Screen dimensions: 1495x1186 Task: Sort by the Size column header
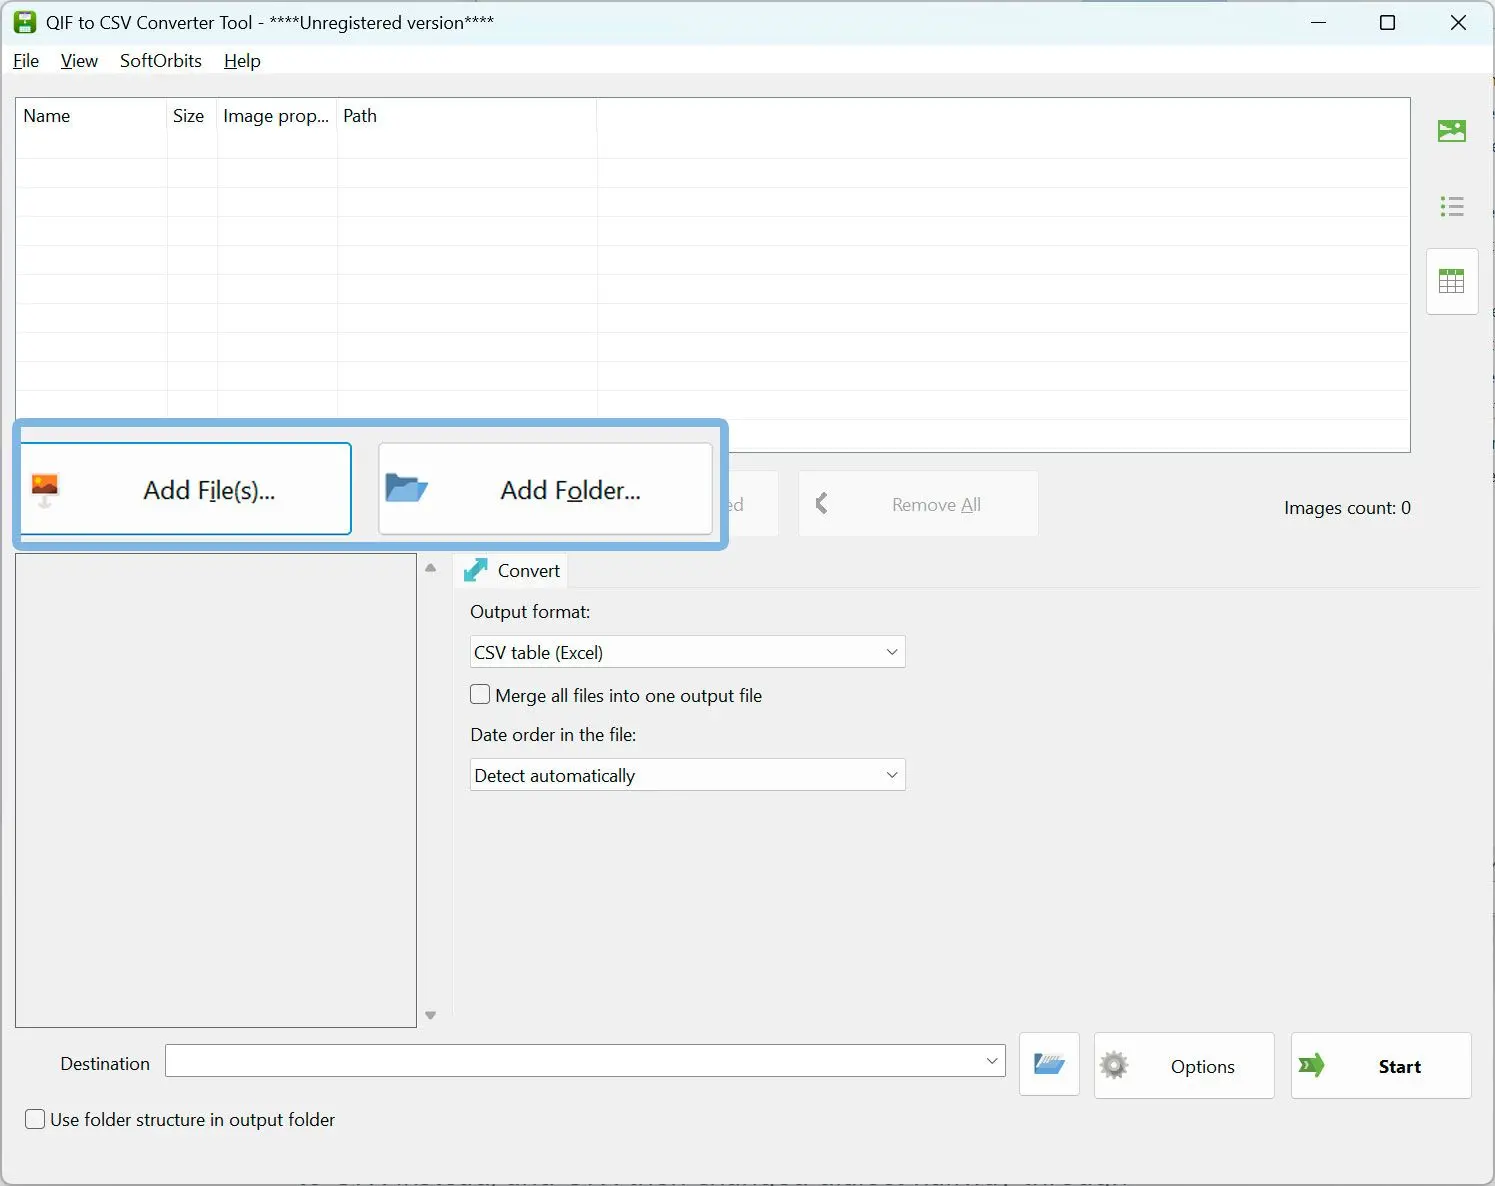(192, 116)
